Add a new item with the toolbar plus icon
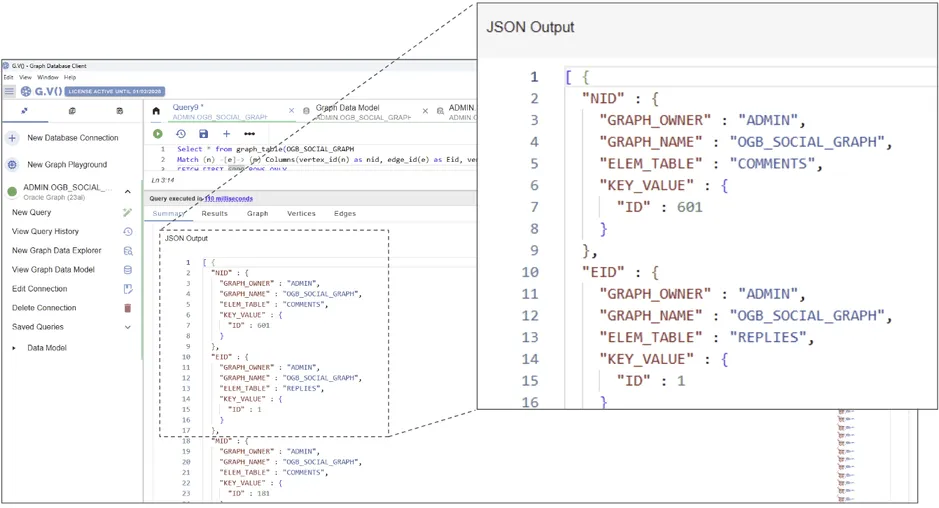The height and width of the screenshot is (508, 939). coord(226,134)
